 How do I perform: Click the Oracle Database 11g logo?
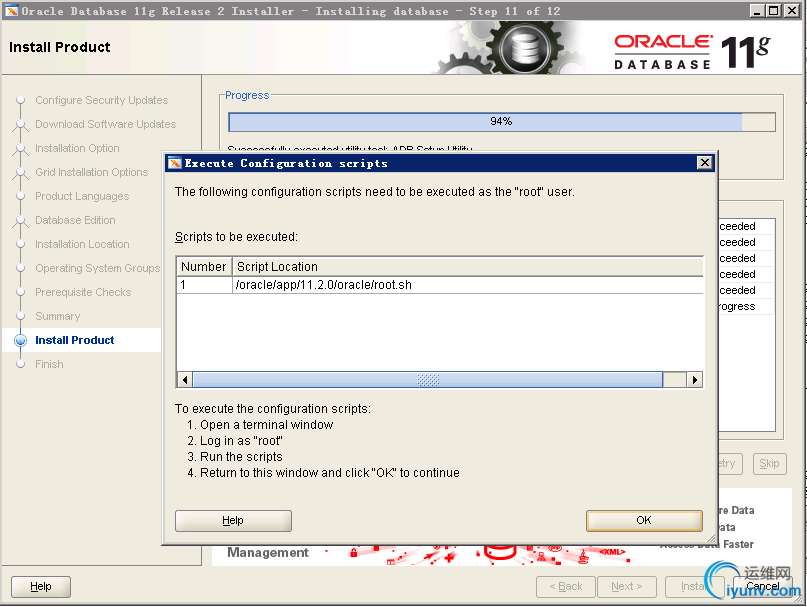[x=692, y=51]
